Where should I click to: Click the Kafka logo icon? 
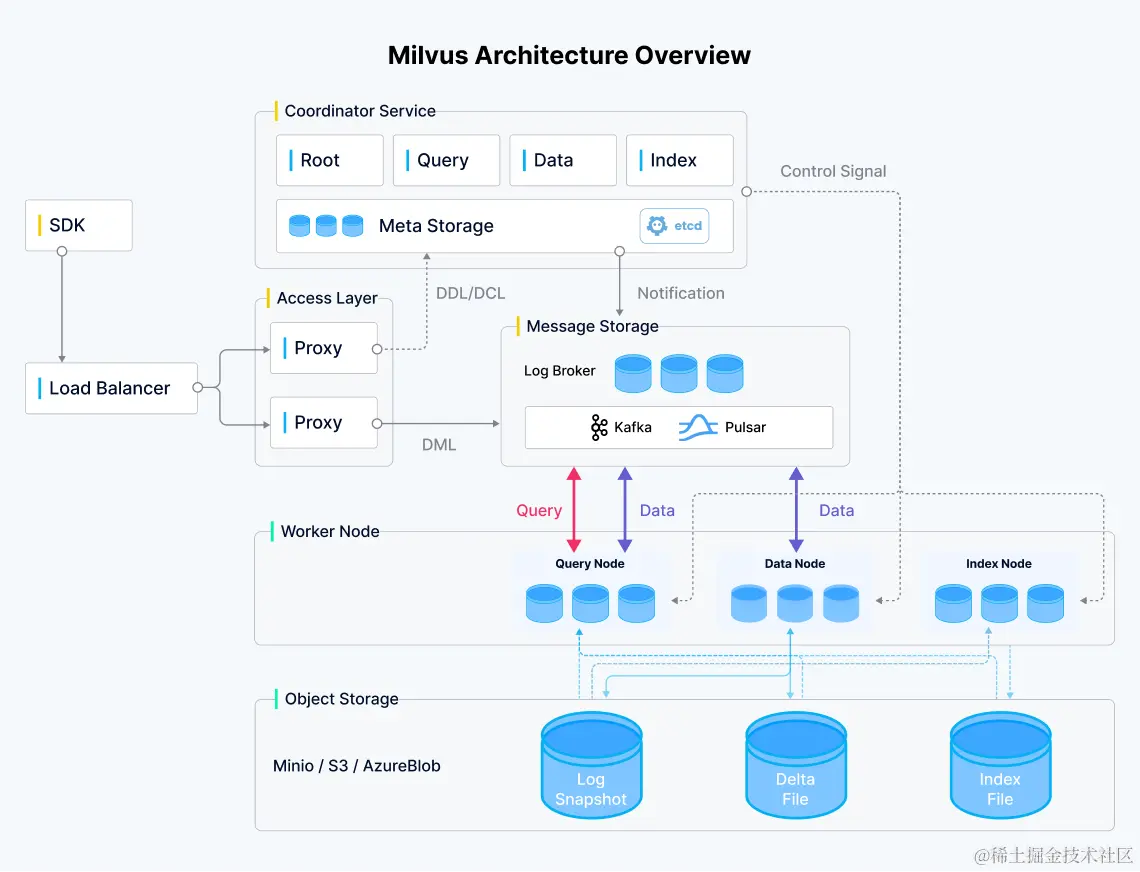[x=598, y=428]
